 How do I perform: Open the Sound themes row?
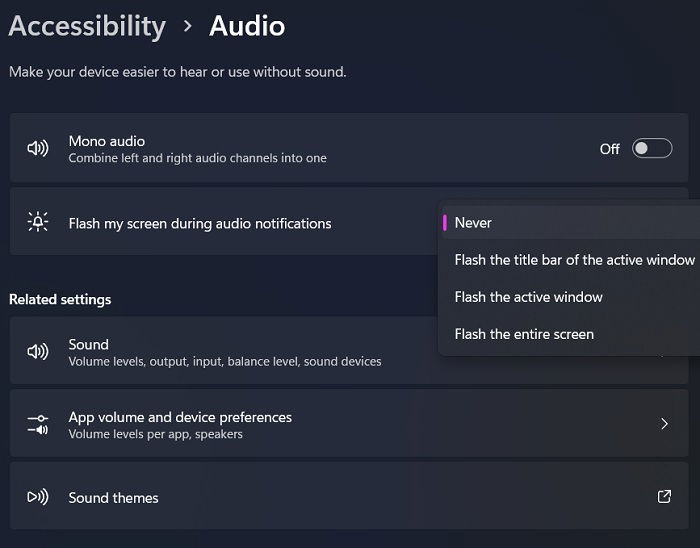pos(349,496)
